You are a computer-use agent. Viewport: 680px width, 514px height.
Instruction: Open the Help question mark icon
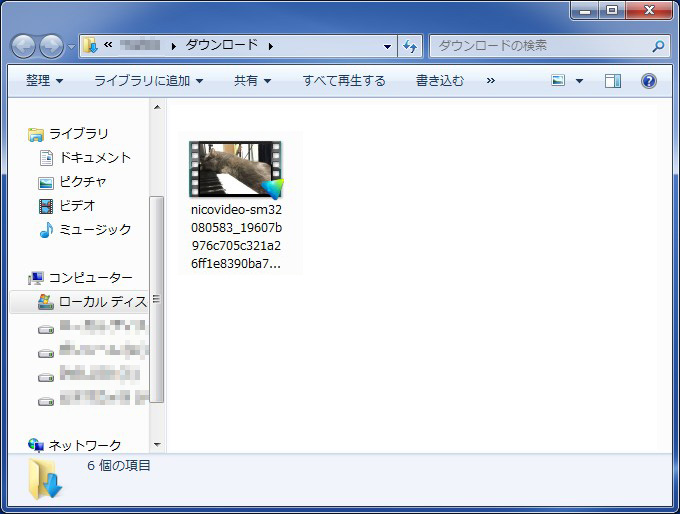tap(648, 81)
